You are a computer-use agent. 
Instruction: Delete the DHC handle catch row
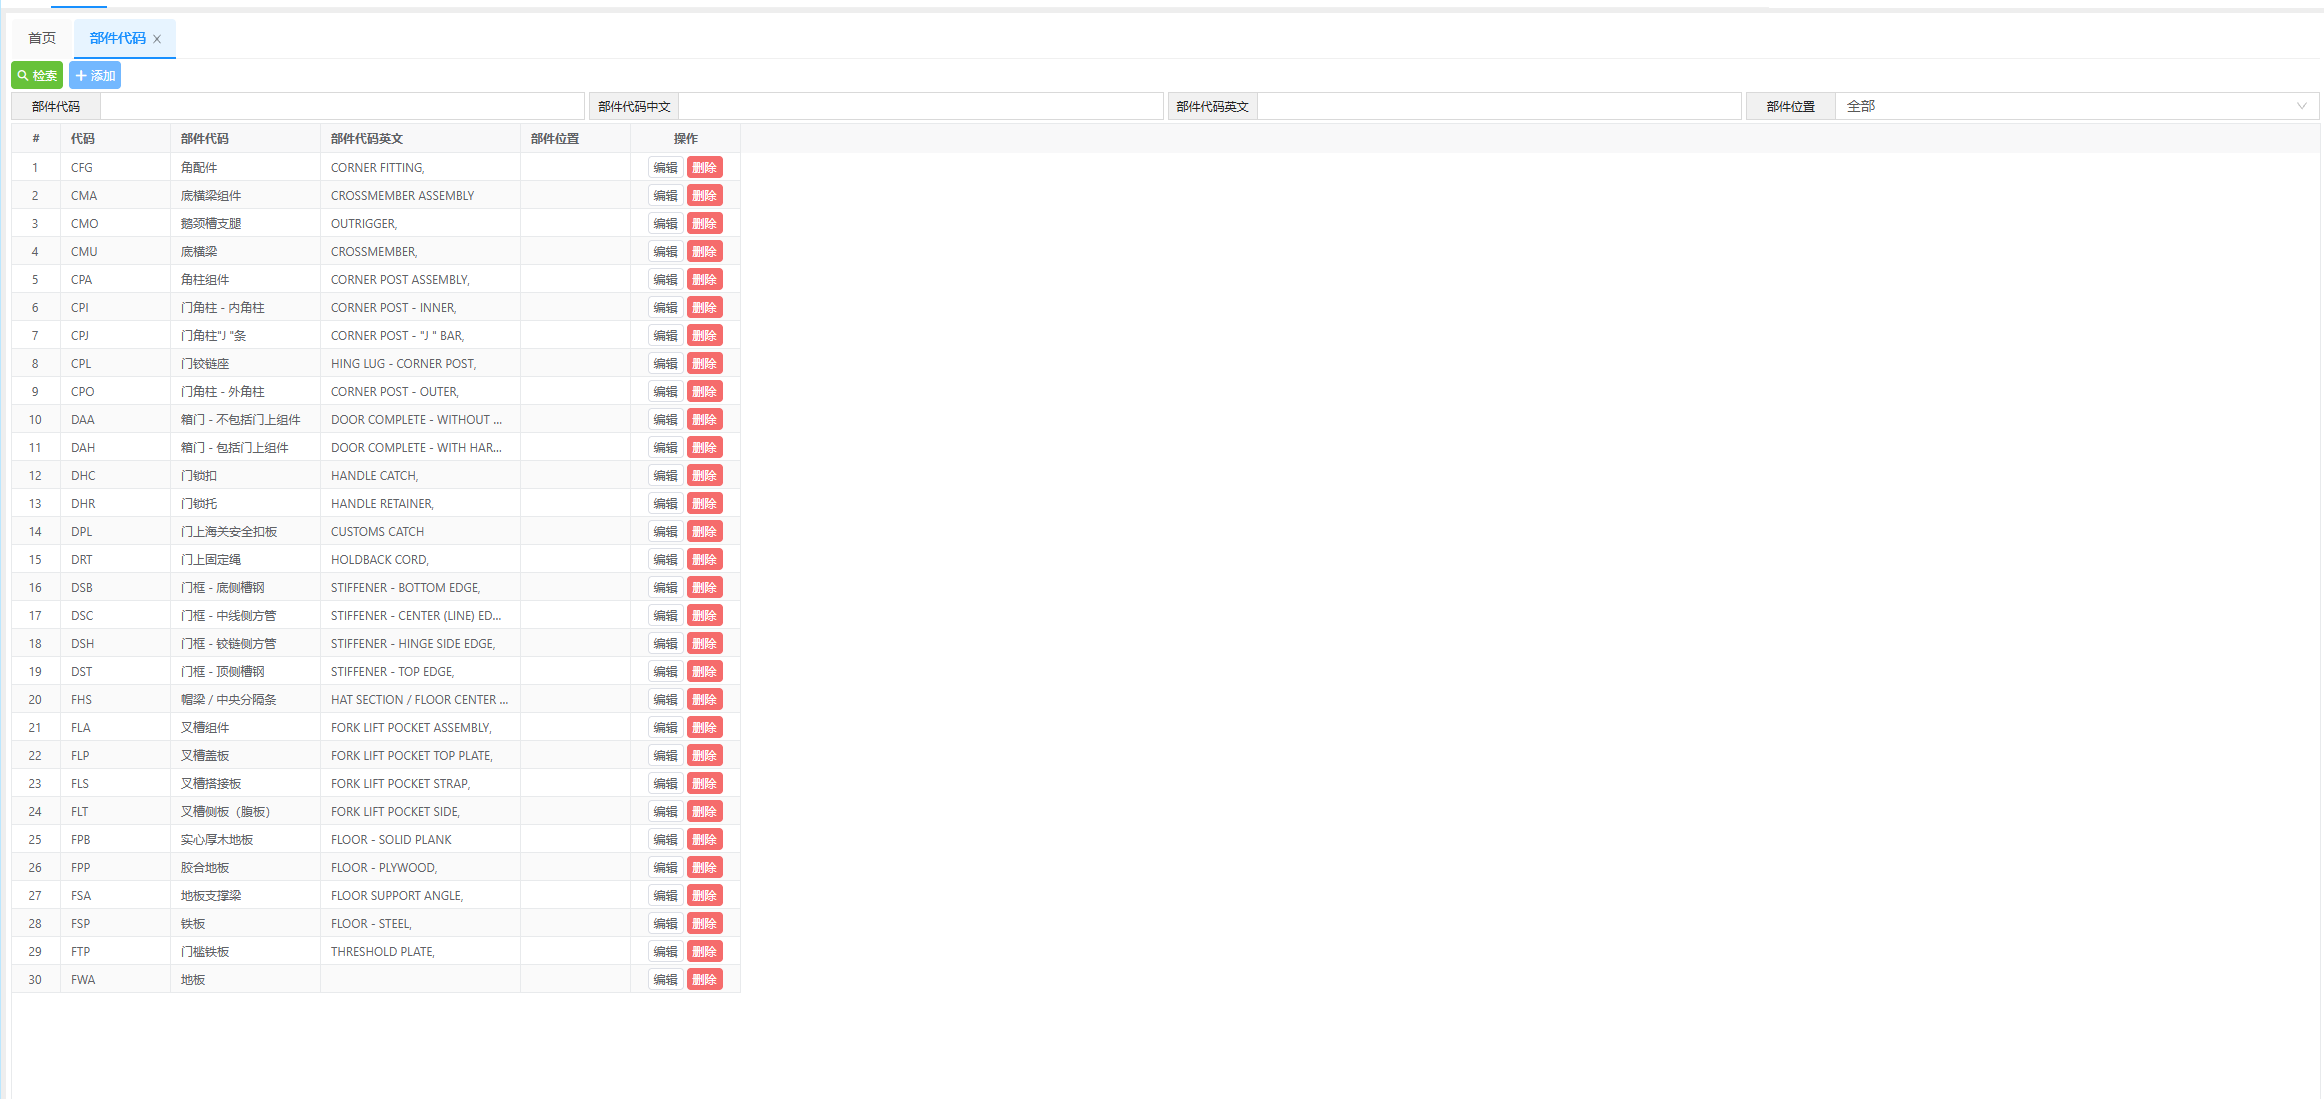704,476
